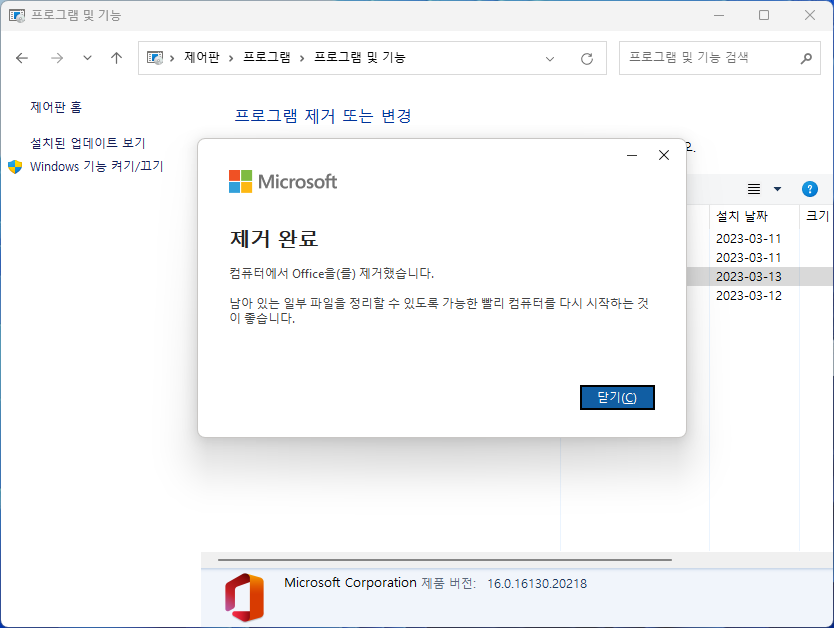Sort by 설치 날짜 column header
The image size is (834, 628).
click(742, 216)
